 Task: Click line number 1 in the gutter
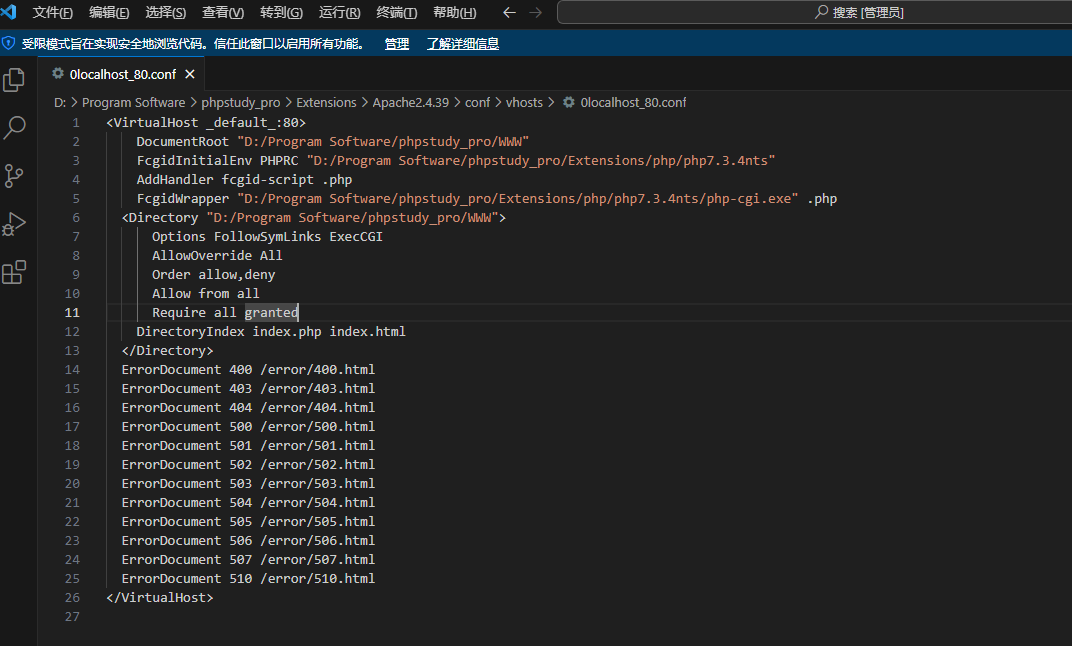[x=76, y=122]
